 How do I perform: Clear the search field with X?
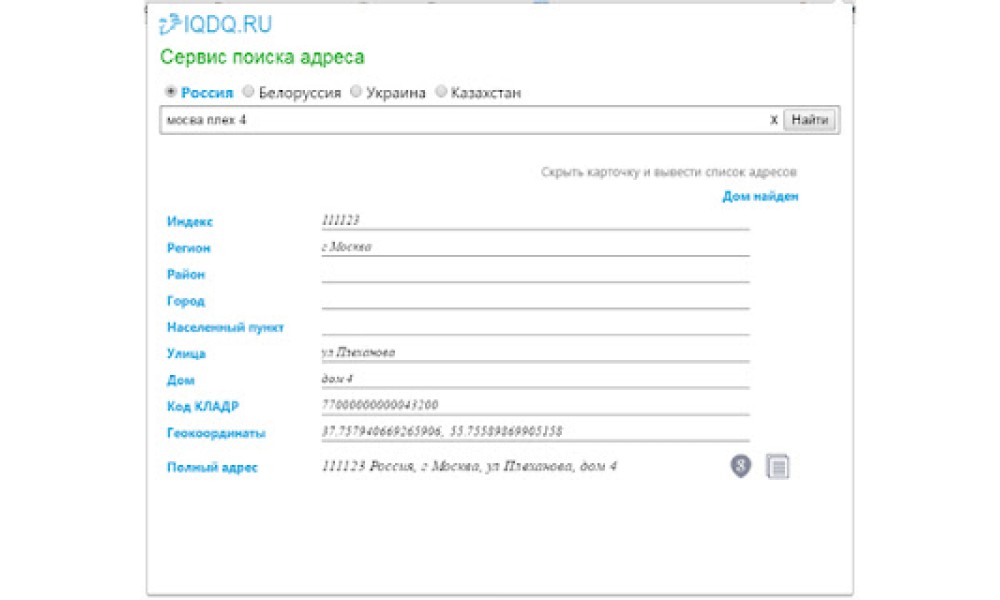774,120
